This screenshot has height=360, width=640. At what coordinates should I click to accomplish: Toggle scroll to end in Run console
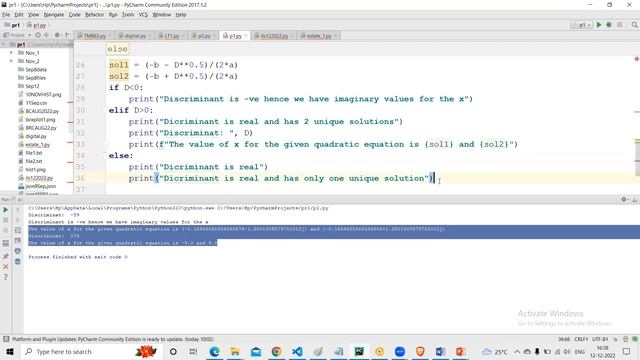[x=18, y=241]
